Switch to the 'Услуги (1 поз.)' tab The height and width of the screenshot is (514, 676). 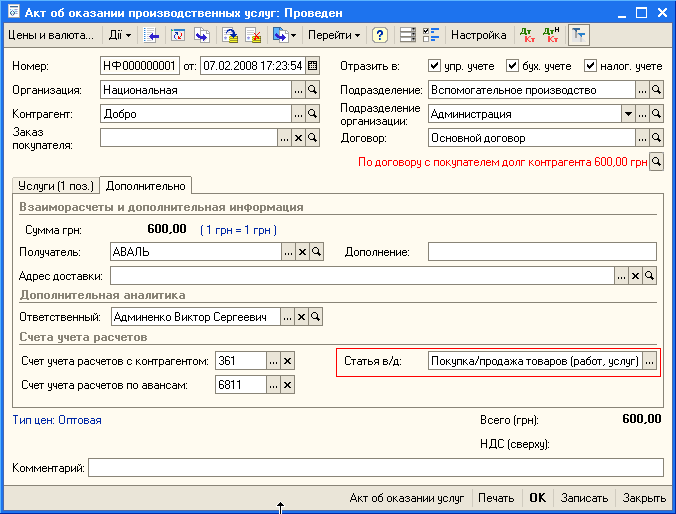click(x=54, y=185)
